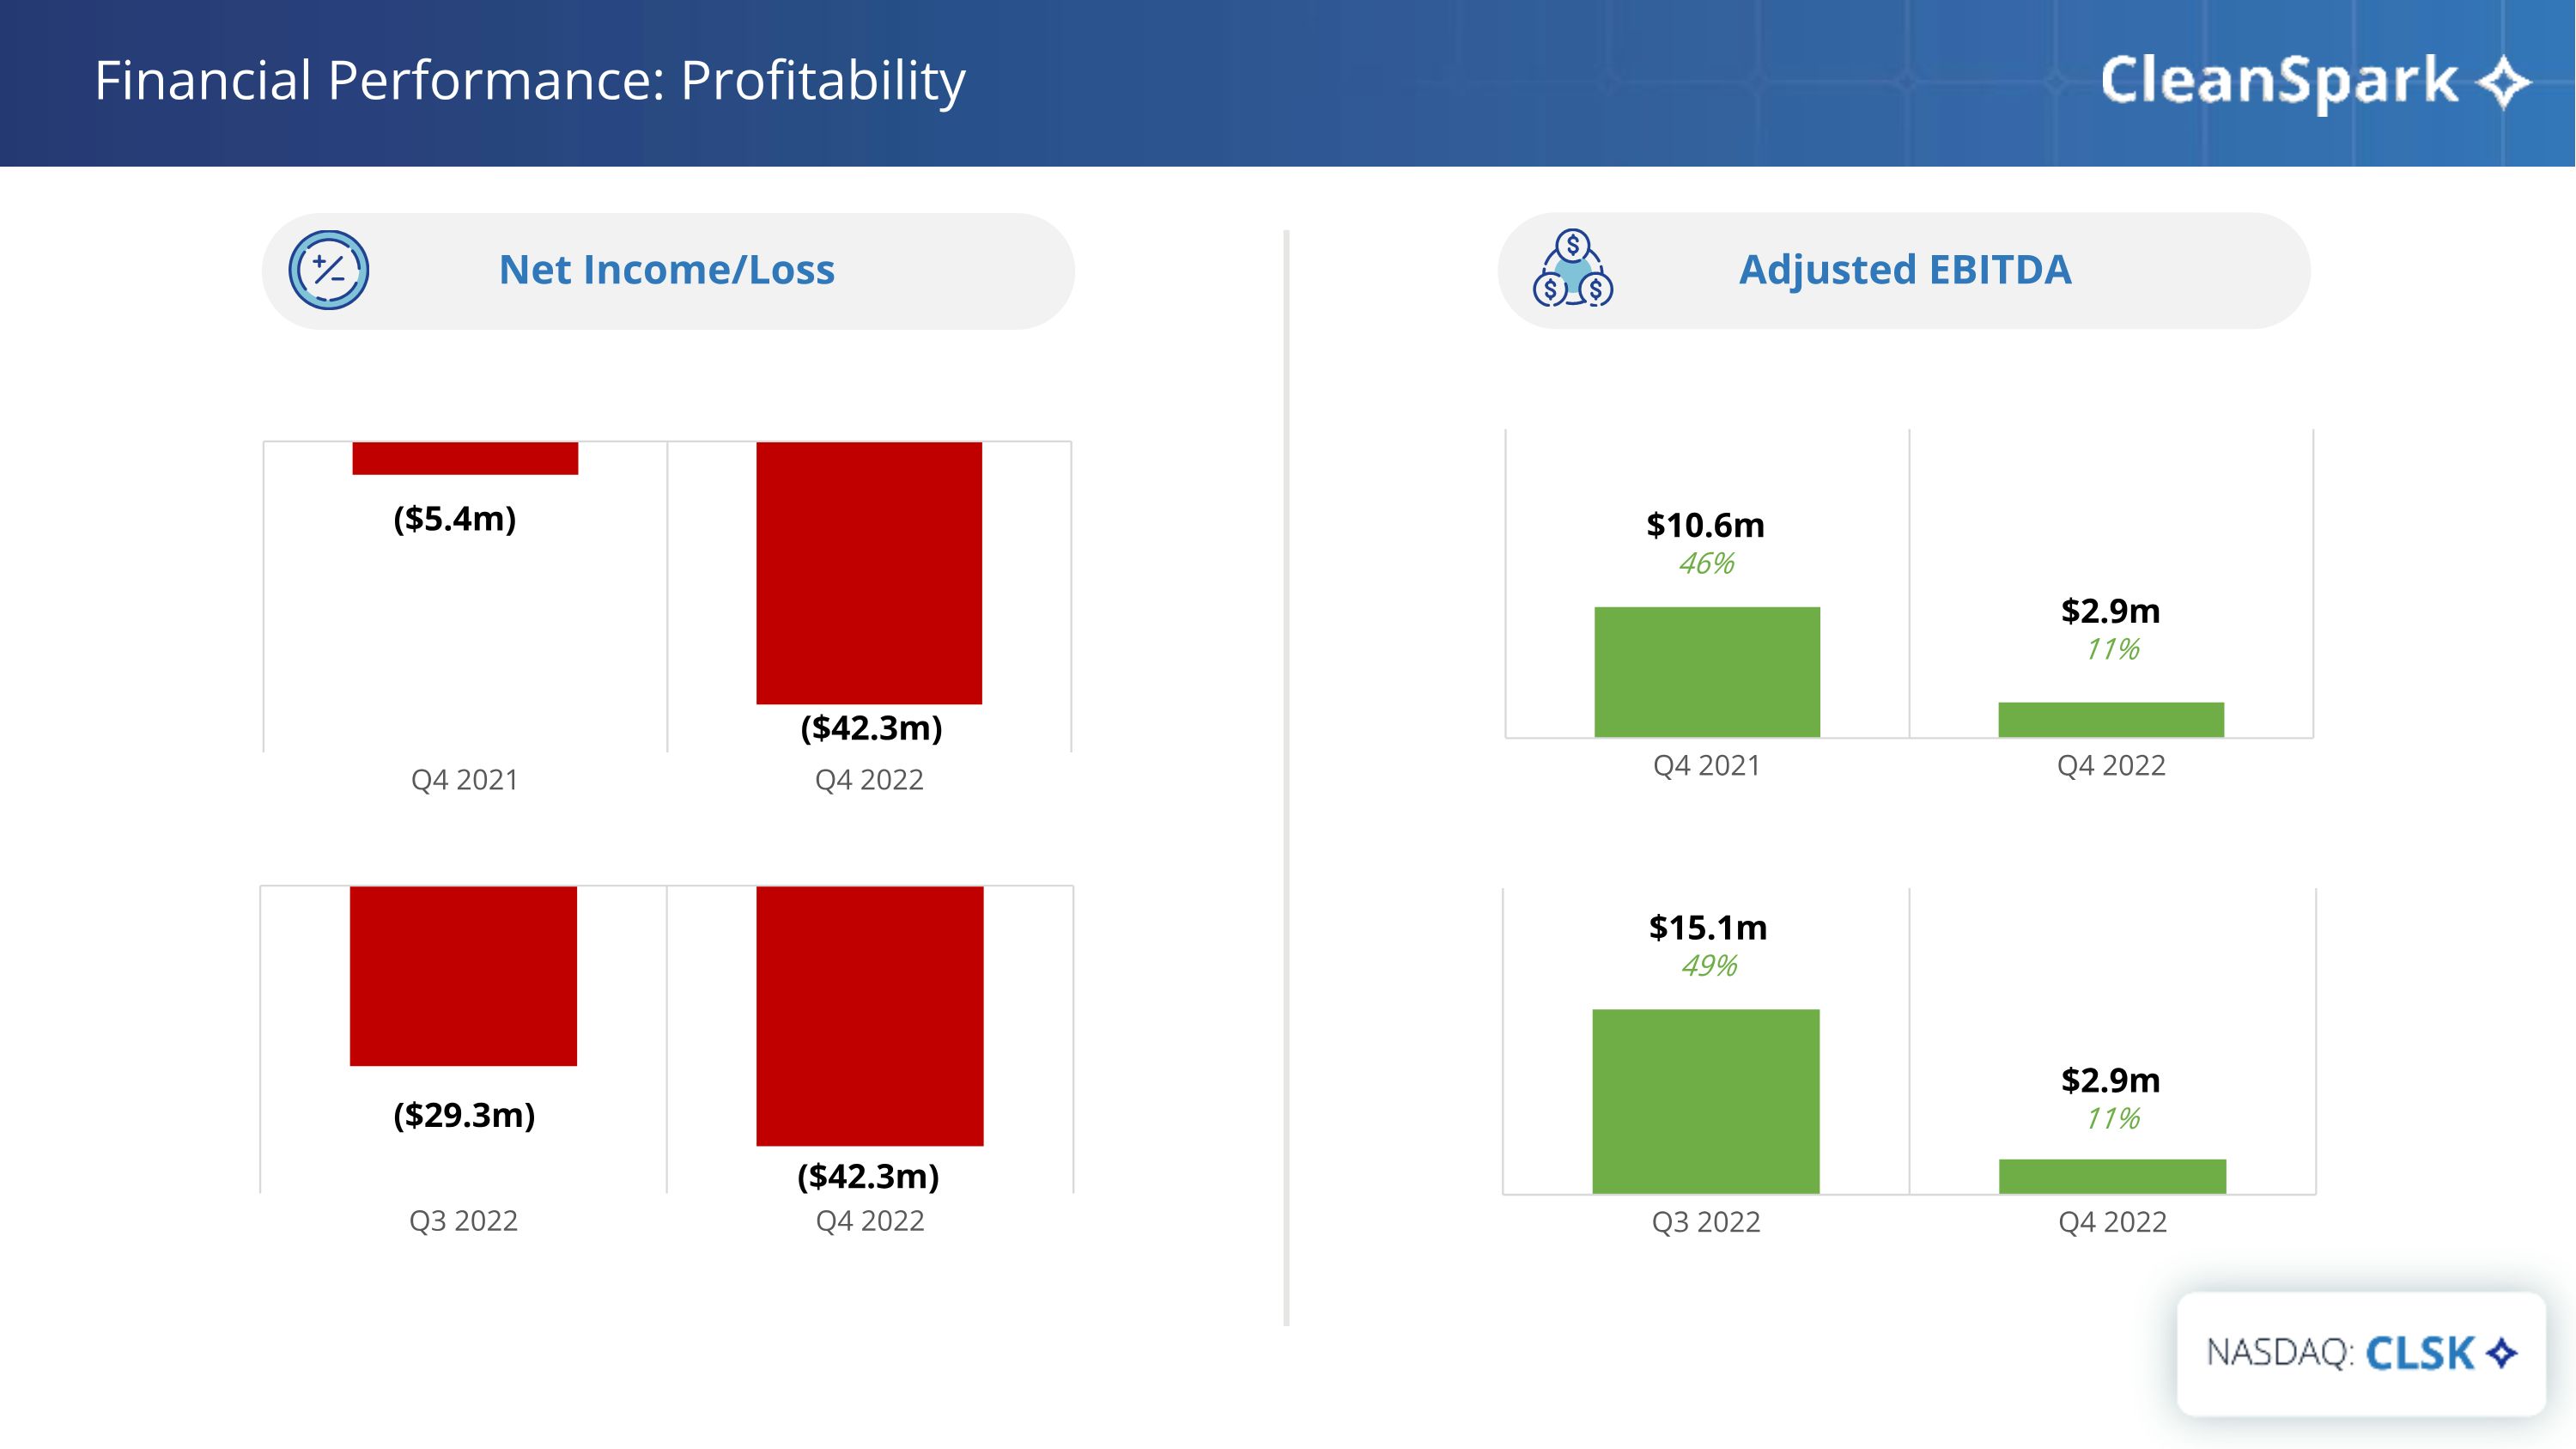The image size is (2576, 1449).
Task: Click the Q3 2022 label under red bar
Action: coord(463,1221)
